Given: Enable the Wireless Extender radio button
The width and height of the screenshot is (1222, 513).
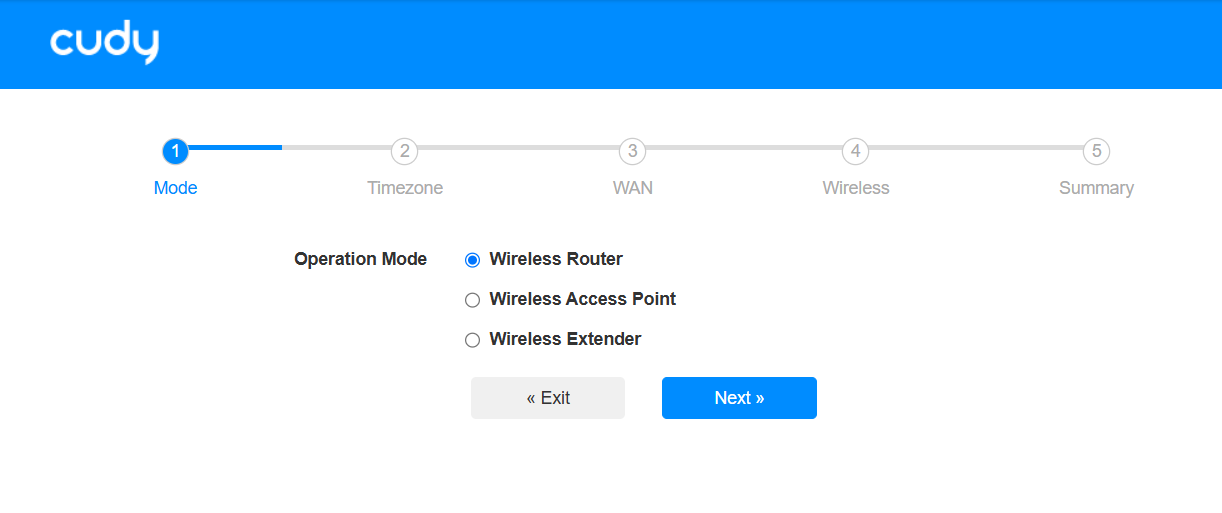Looking at the screenshot, I should point(473,340).
